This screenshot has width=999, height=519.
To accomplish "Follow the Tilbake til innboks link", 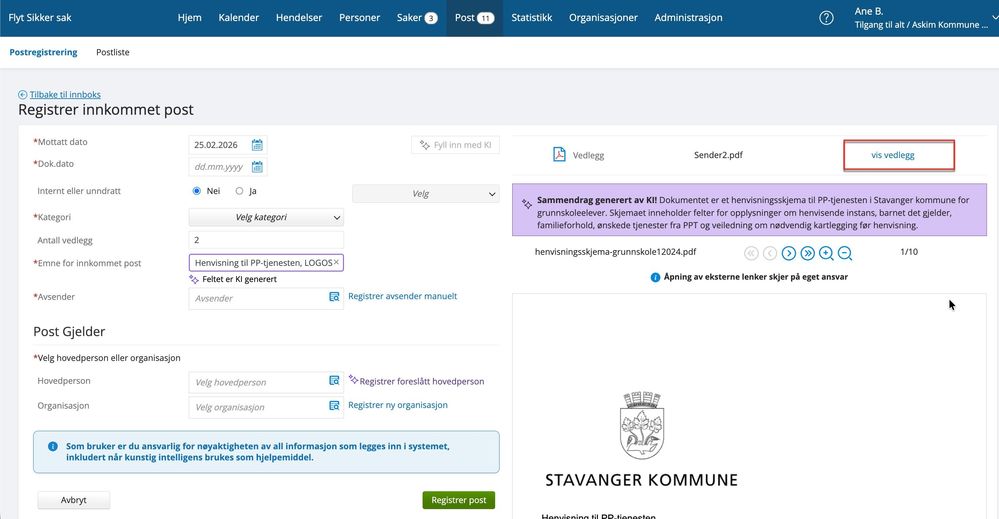I will tap(65, 94).
